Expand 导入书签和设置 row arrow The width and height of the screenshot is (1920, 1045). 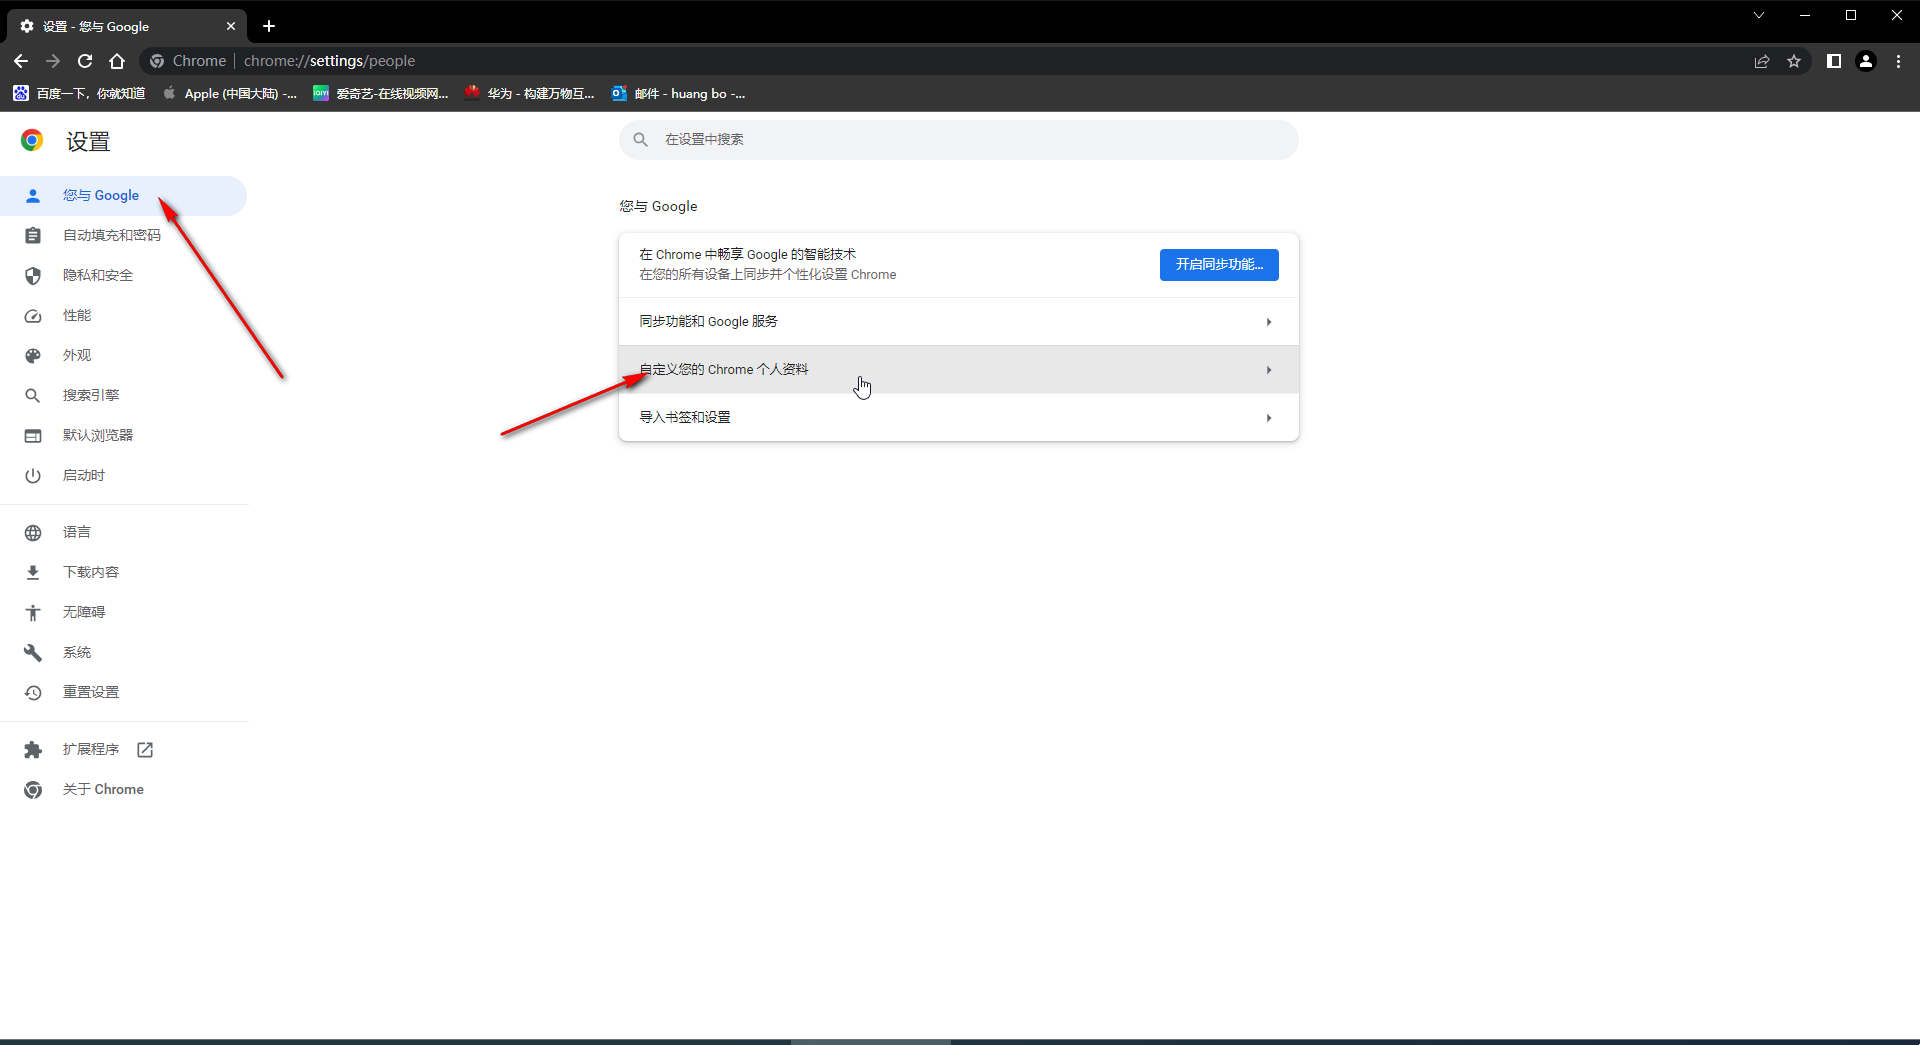tap(1269, 418)
